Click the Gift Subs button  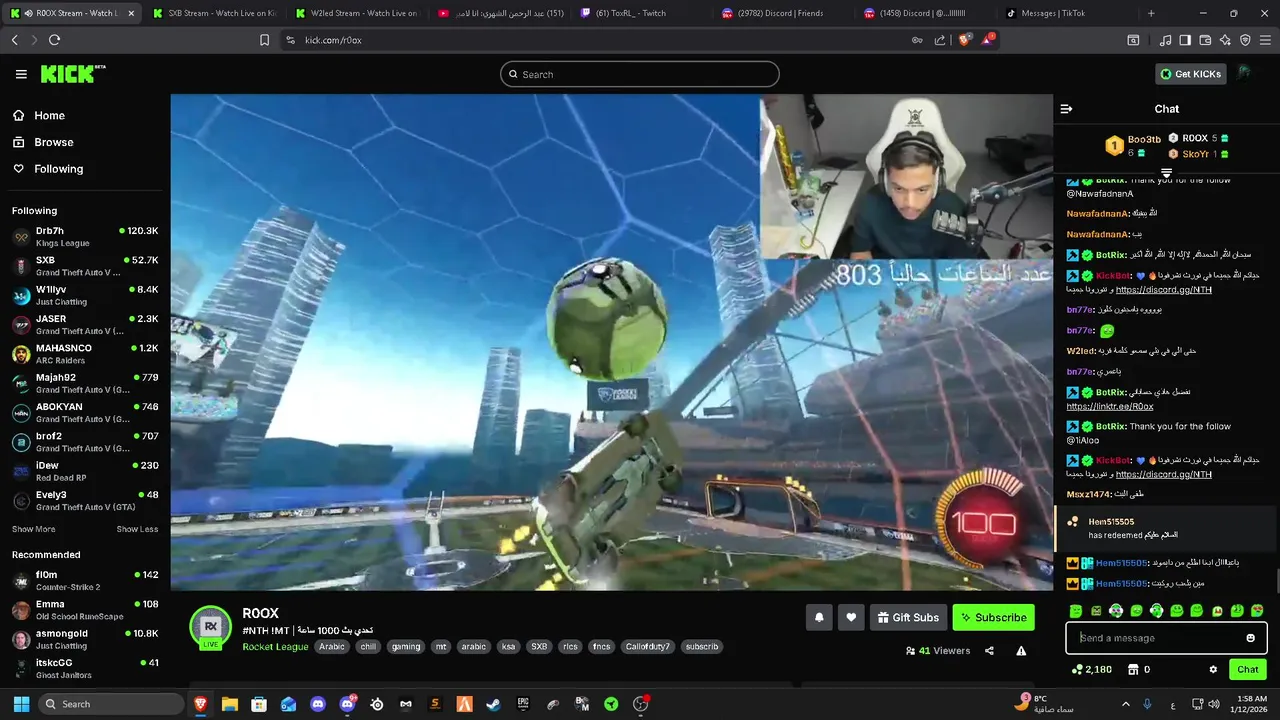click(908, 618)
